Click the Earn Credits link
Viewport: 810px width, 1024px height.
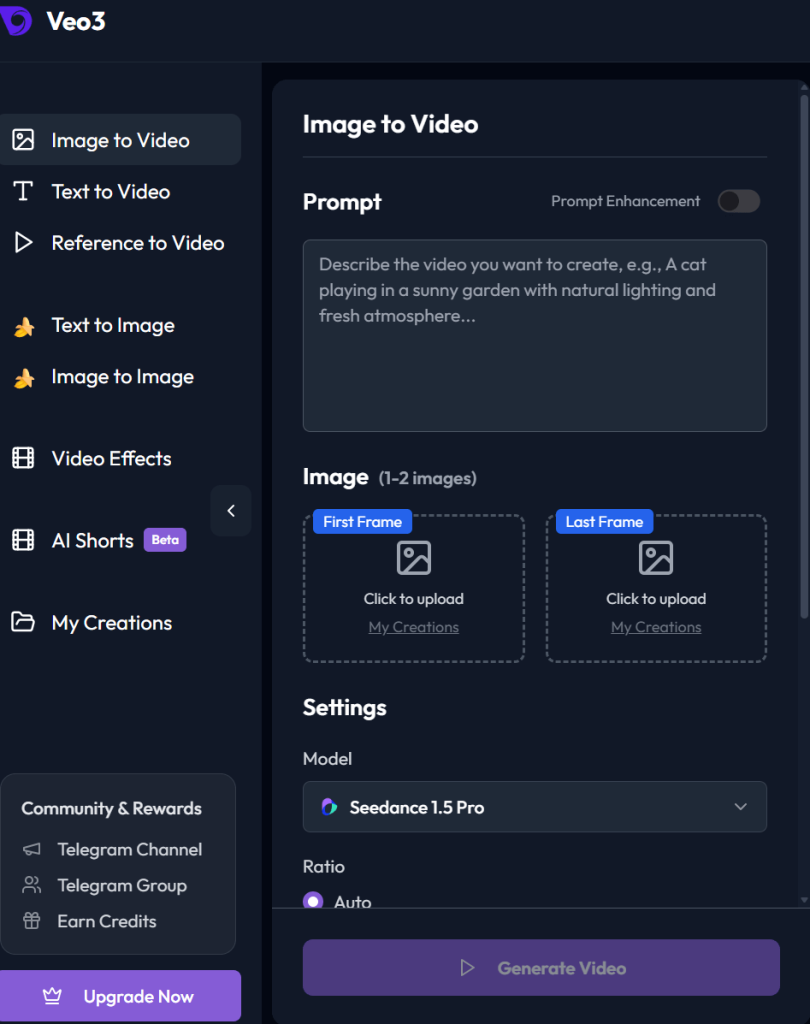tap(106, 922)
